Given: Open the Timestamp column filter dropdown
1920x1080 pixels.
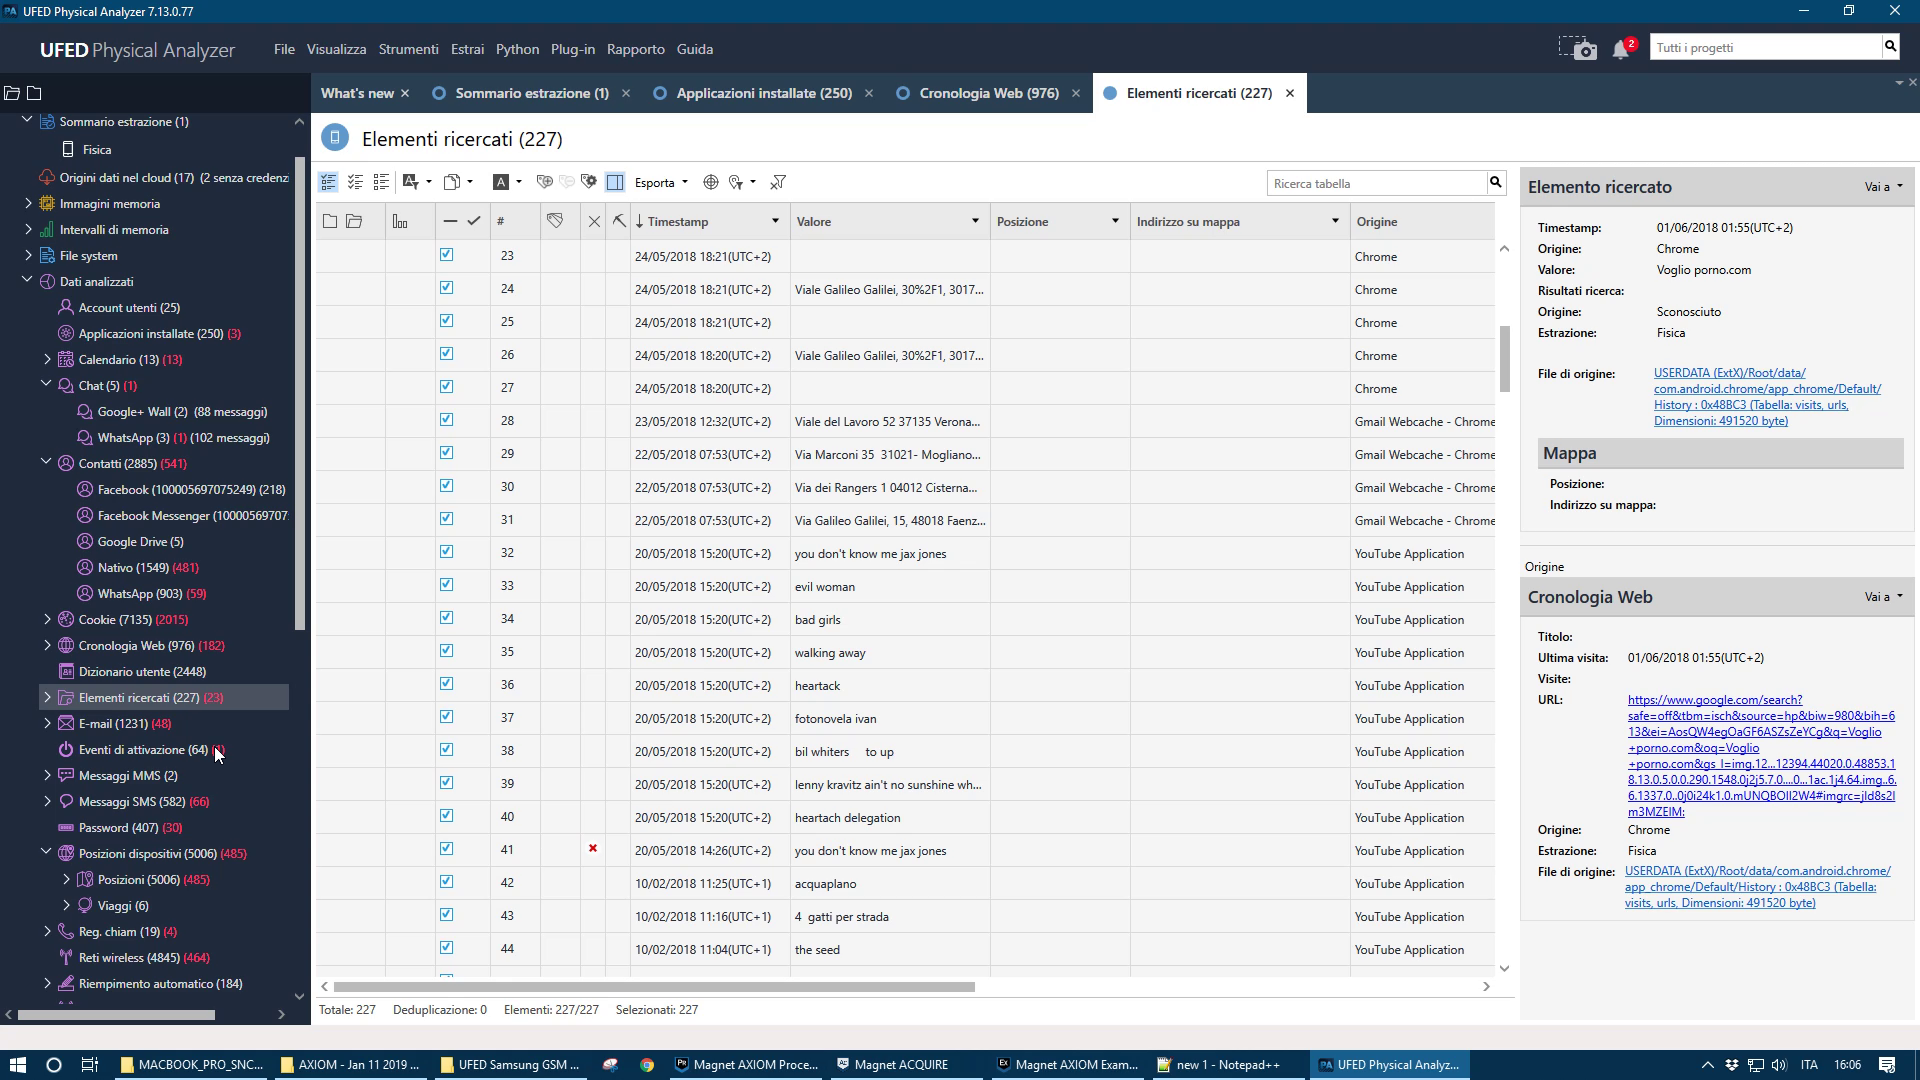Looking at the screenshot, I should click(775, 221).
